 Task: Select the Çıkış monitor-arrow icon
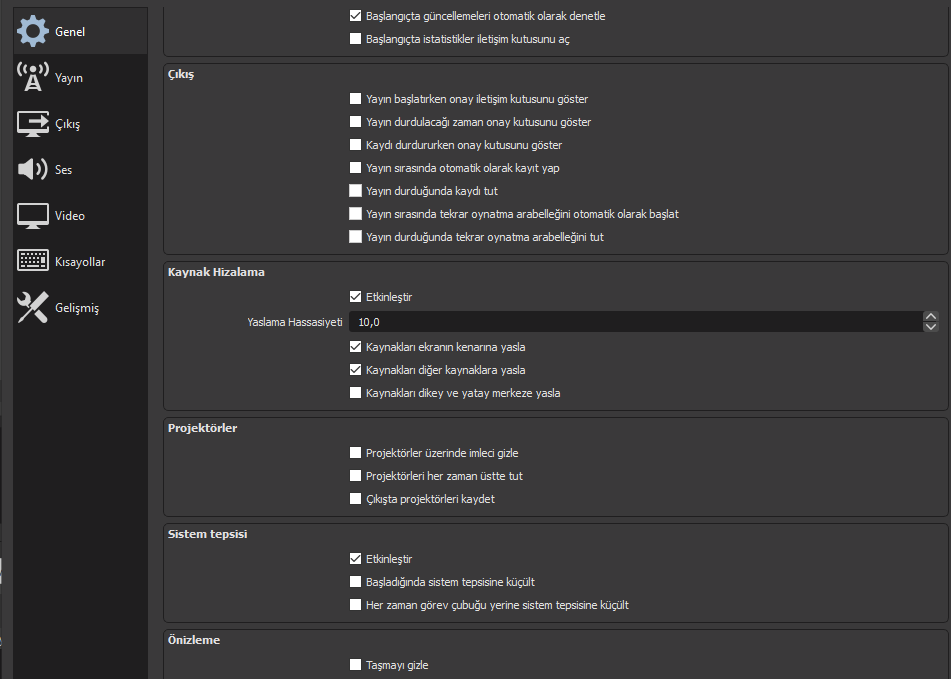click(x=33, y=124)
